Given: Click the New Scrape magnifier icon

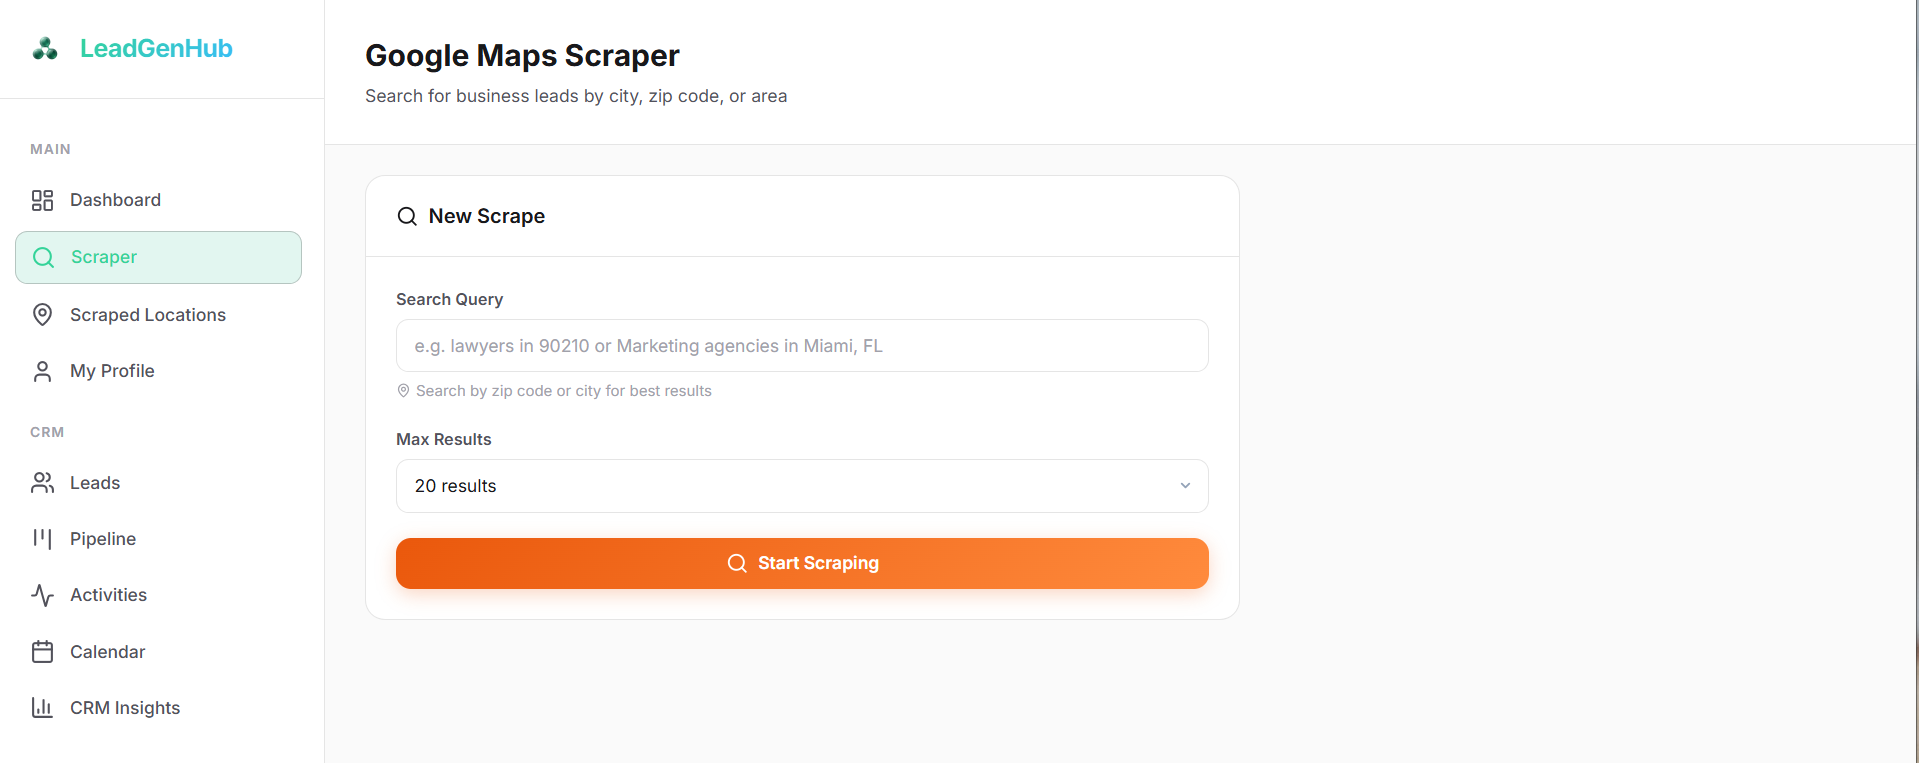Looking at the screenshot, I should pos(407,216).
